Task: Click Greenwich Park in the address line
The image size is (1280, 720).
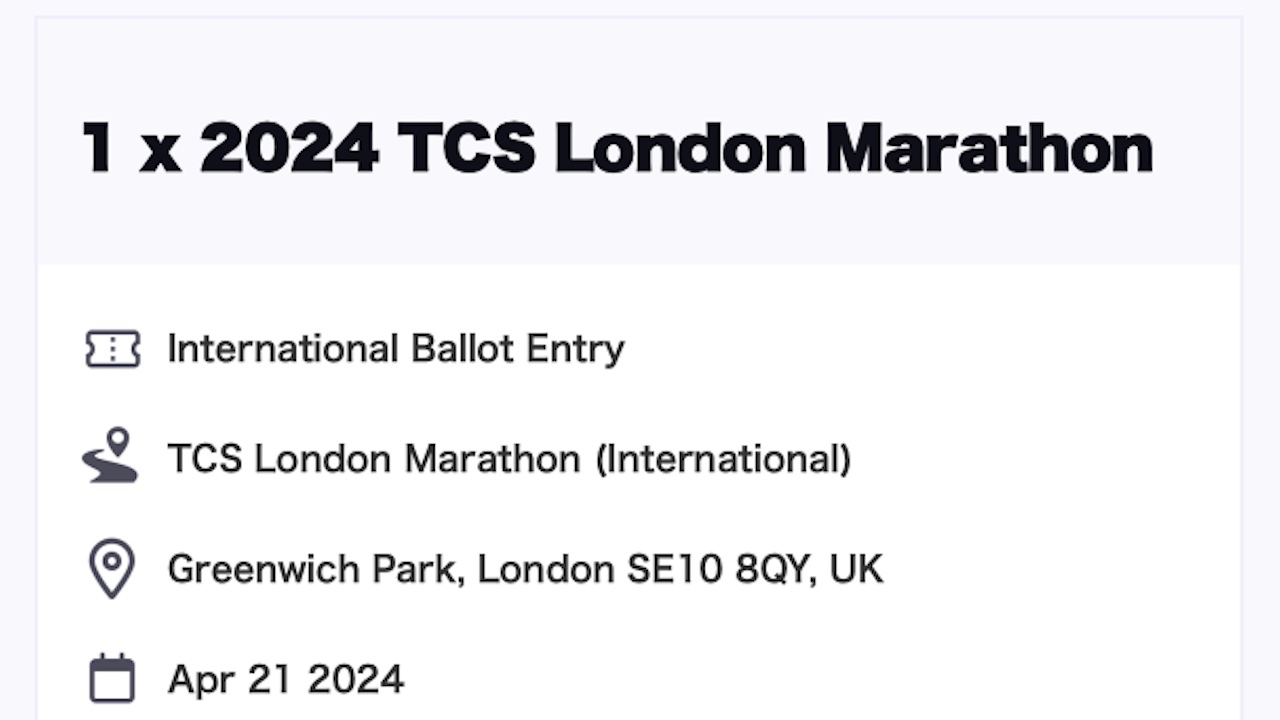Action: pos(315,569)
